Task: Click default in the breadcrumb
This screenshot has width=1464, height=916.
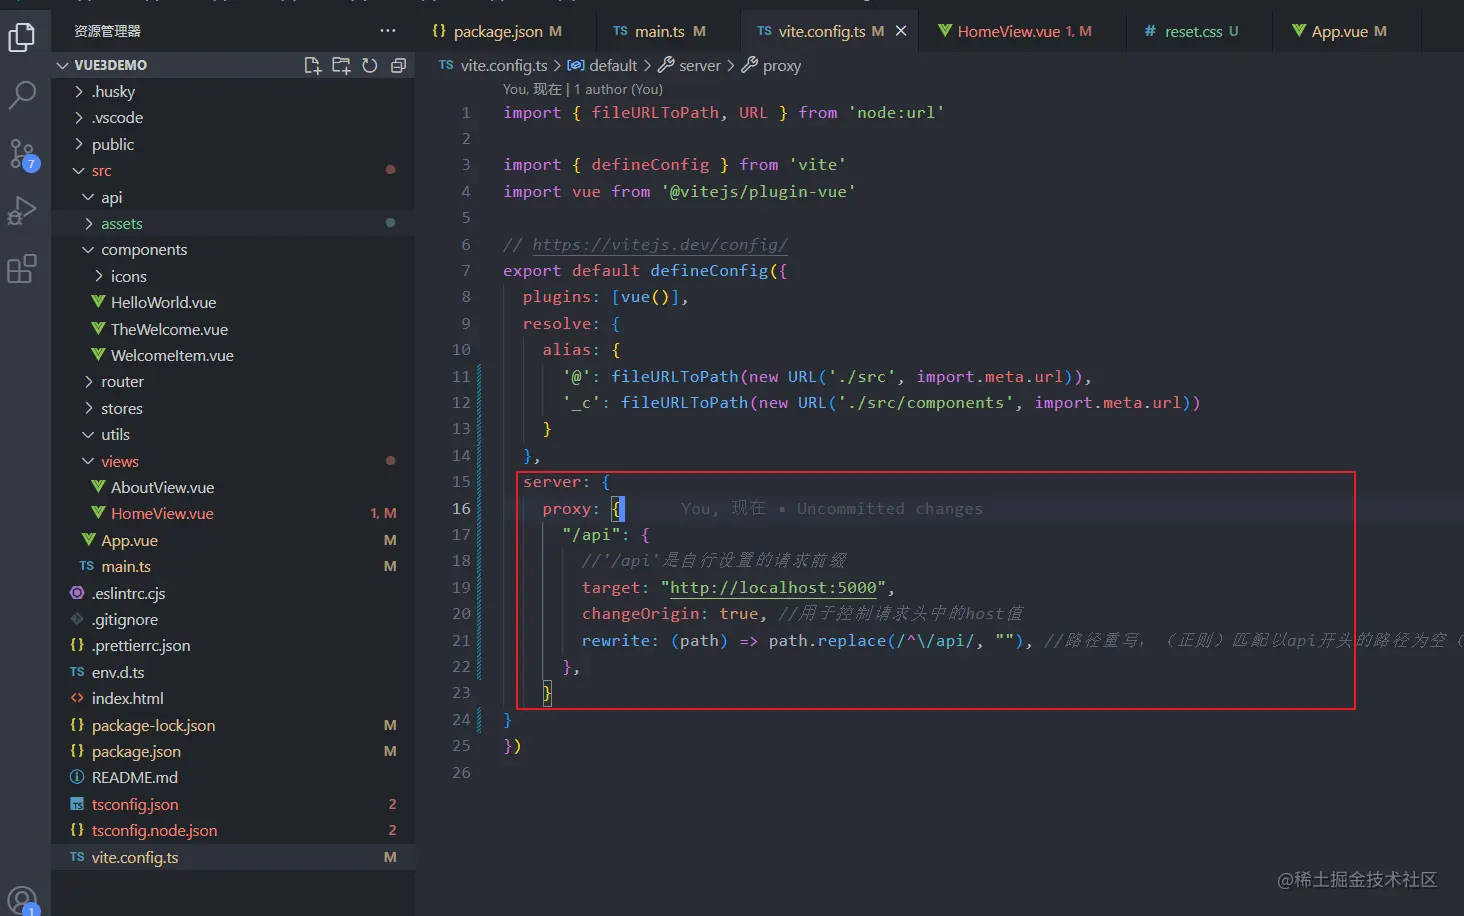Action: (x=612, y=65)
